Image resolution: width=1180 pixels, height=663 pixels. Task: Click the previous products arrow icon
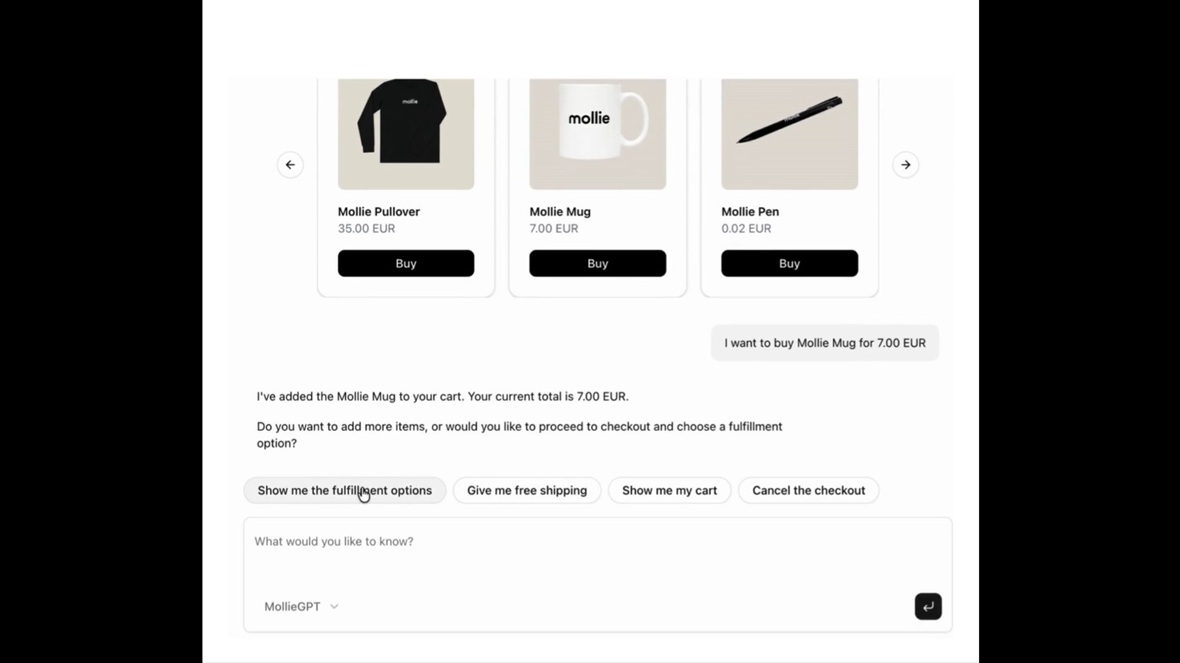[x=290, y=165]
